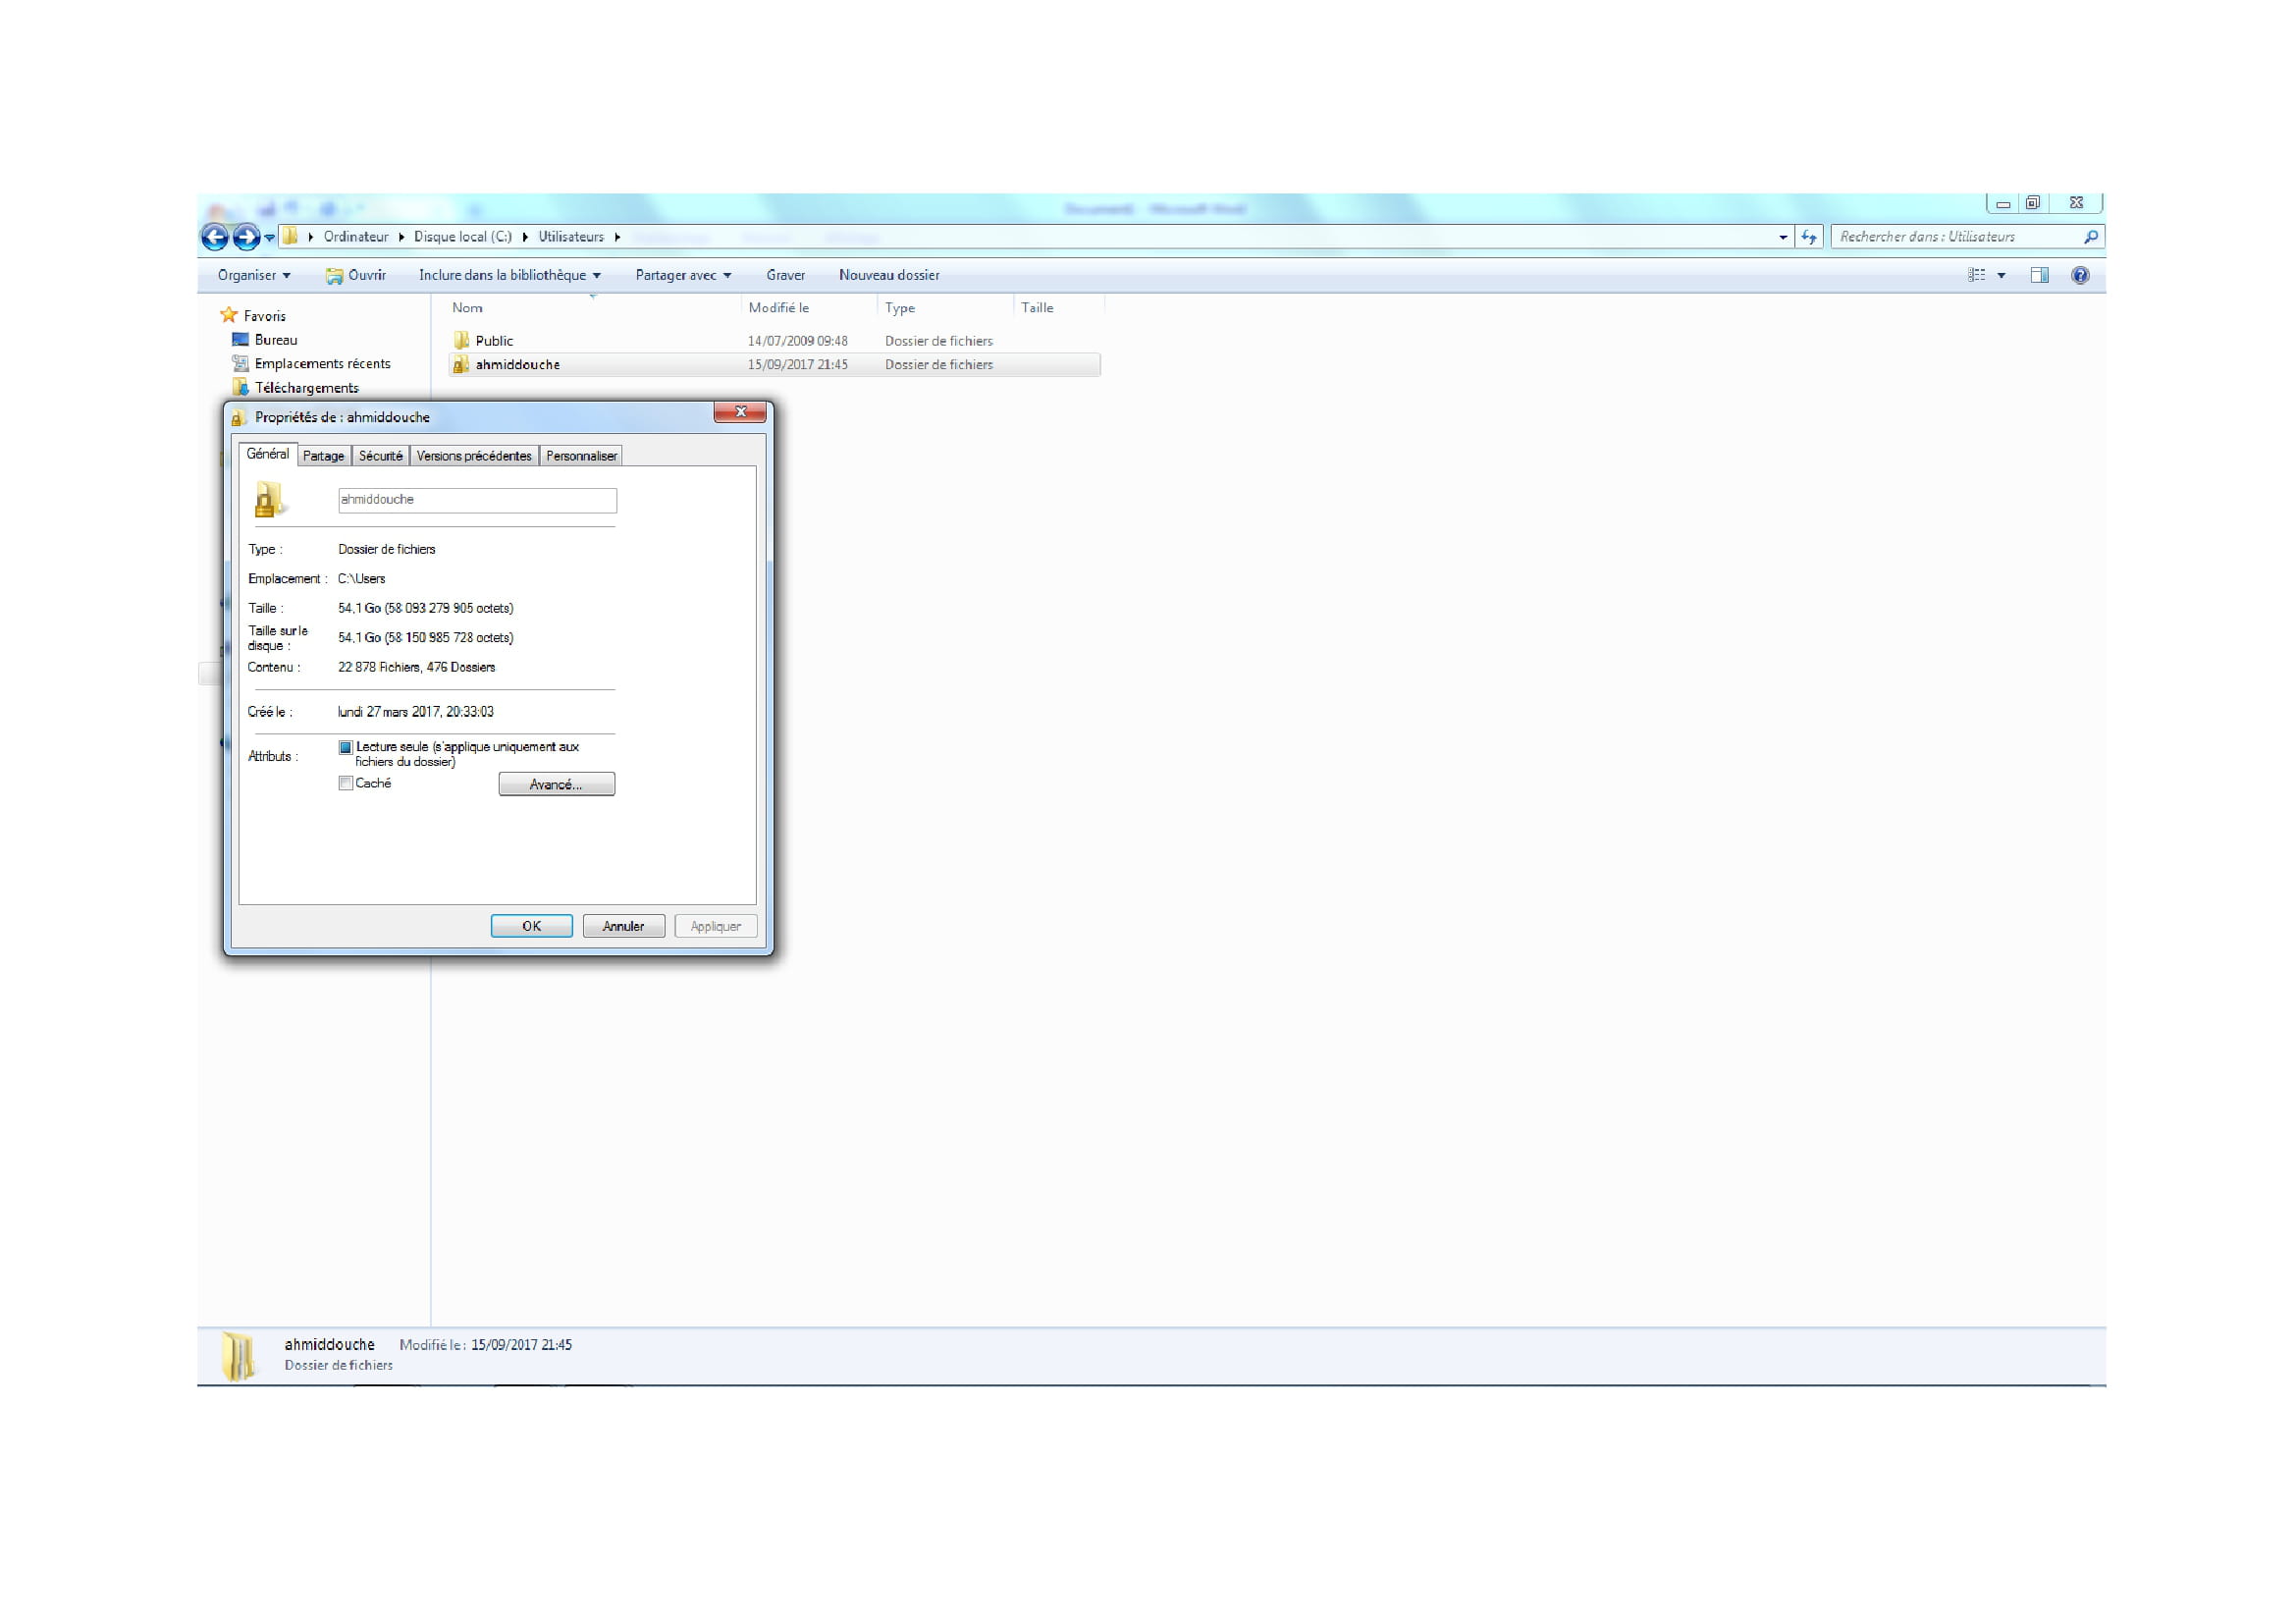Go back with the Explorer back arrow
This screenshot has width=2296, height=1623.
pyautogui.click(x=214, y=237)
